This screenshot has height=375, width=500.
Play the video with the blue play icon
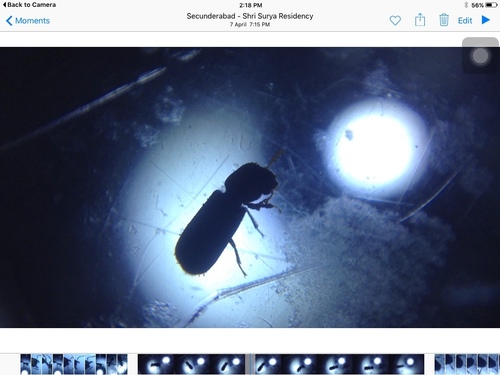(x=486, y=20)
